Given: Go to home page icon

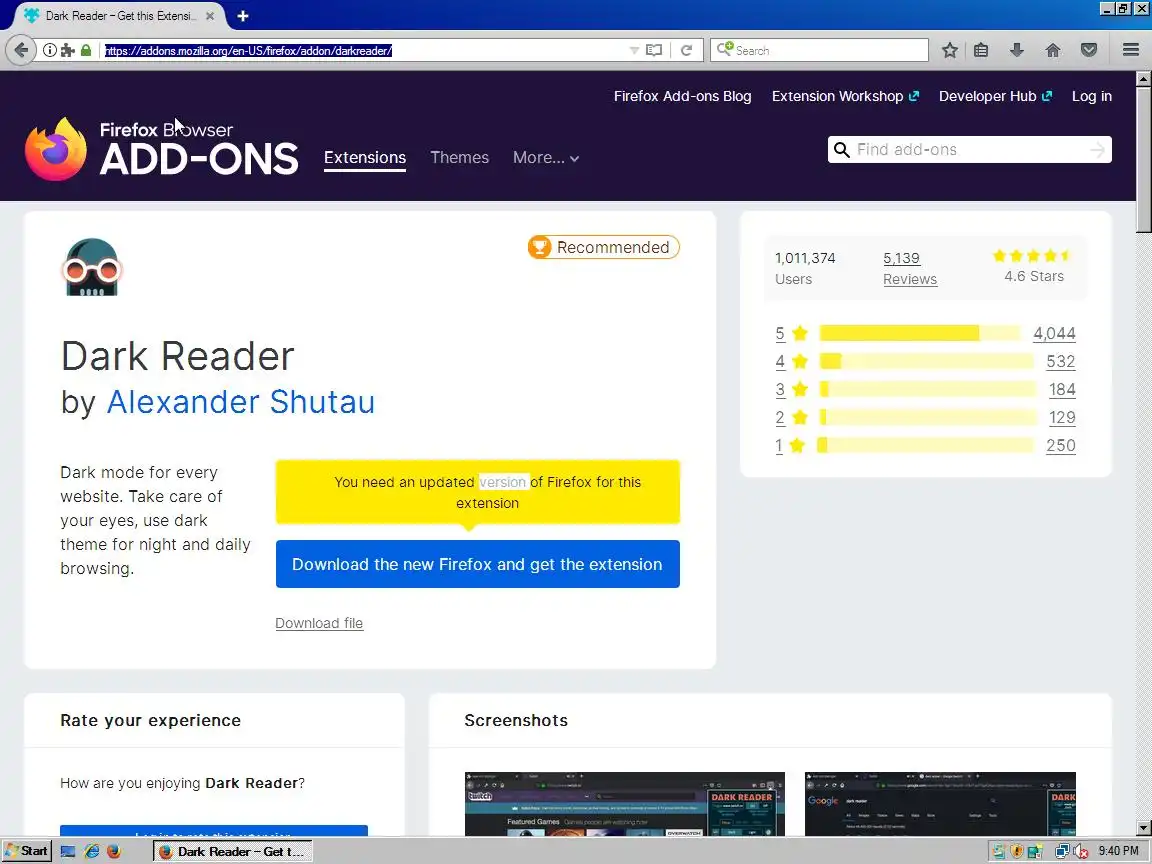Looking at the screenshot, I should [1053, 50].
